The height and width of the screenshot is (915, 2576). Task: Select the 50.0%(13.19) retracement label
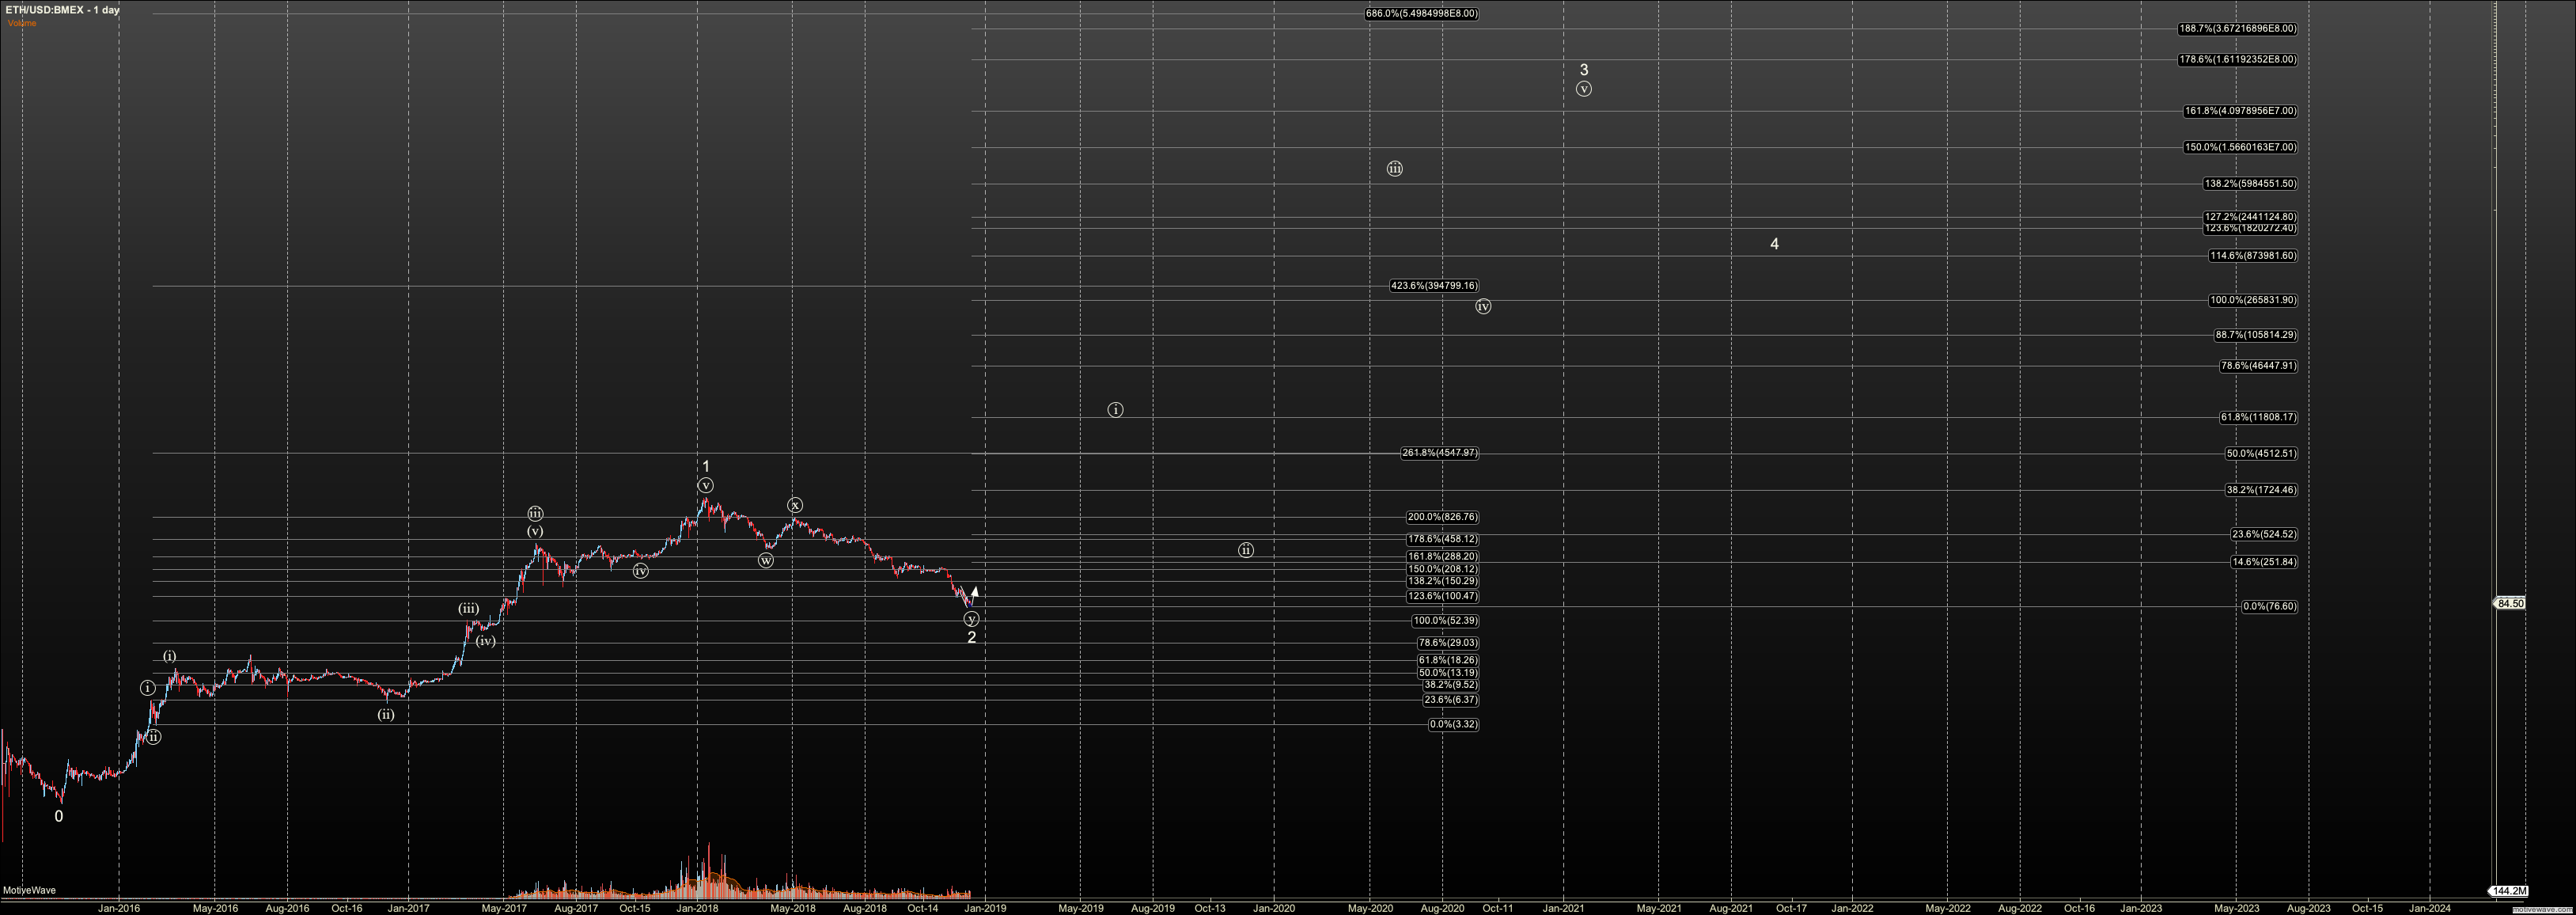pyautogui.click(x=1447, y=673)
